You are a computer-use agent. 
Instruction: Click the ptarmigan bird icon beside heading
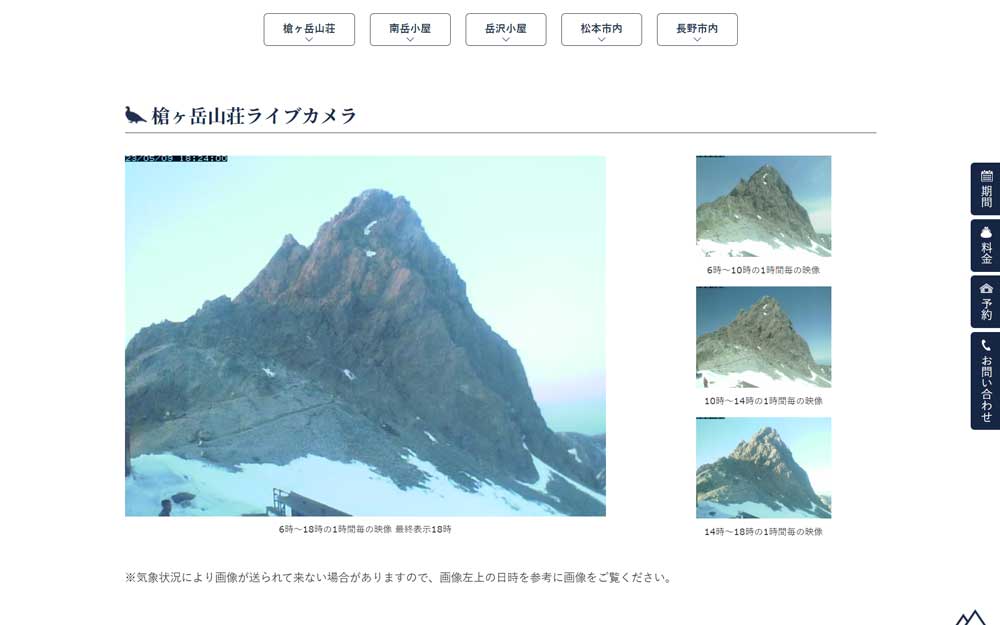coord(135,115)
